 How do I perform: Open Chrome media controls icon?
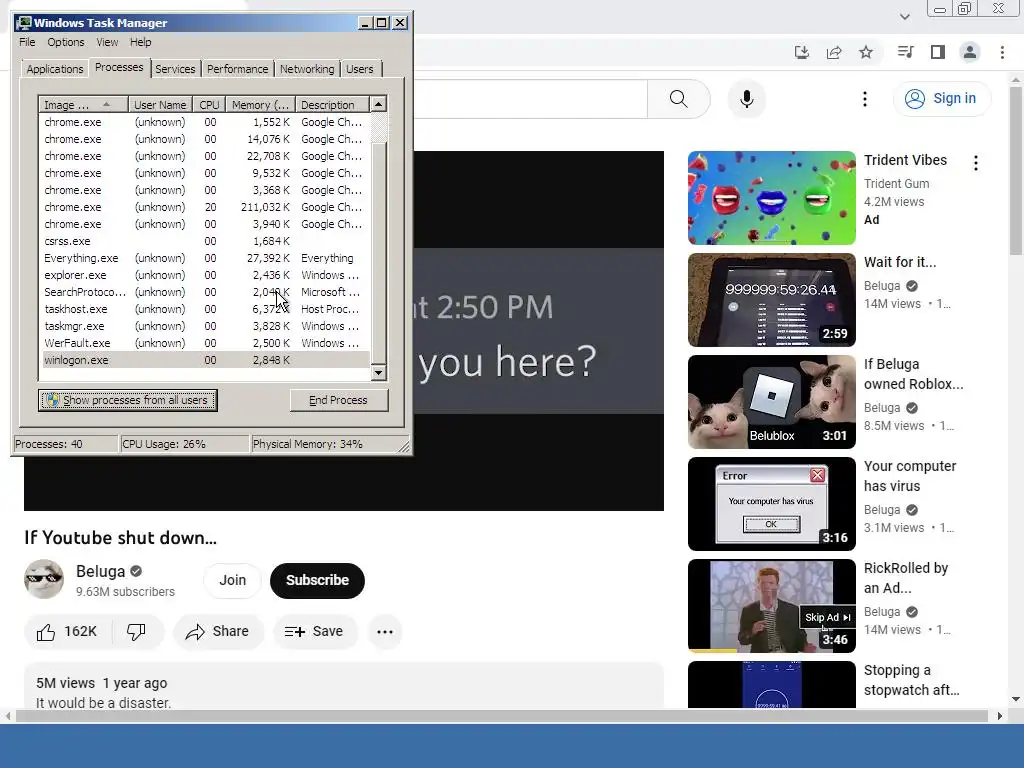[905, 52]
